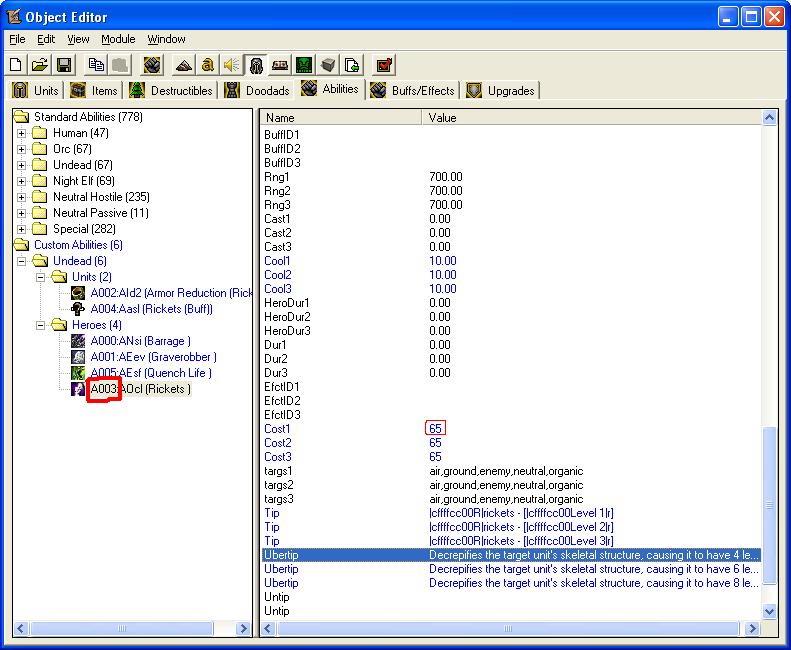Select the Cost1 value 65
The image size is (791, 650).
pyautogui.click(x=435, y=428)
